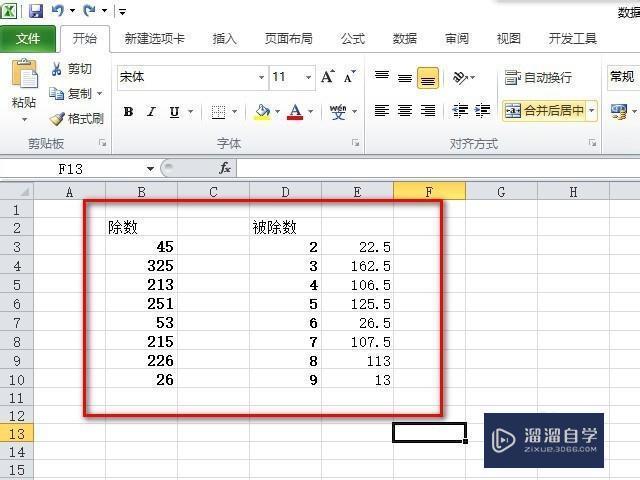
Task: Customize Quick Access Toolbar dropdown
Action: (x=122, y=11)
